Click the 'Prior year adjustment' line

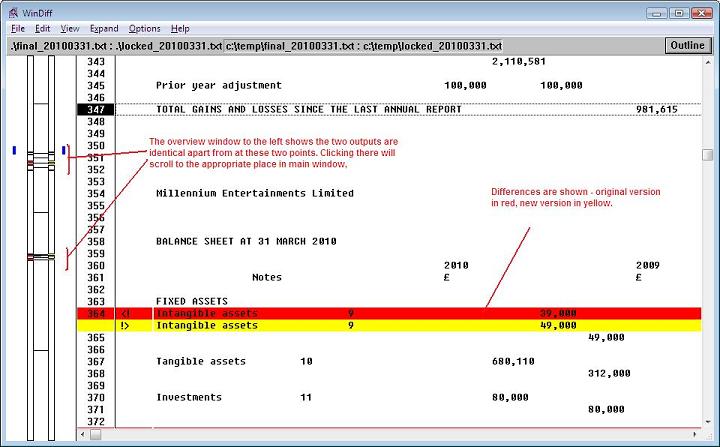(x=219, y=85)
